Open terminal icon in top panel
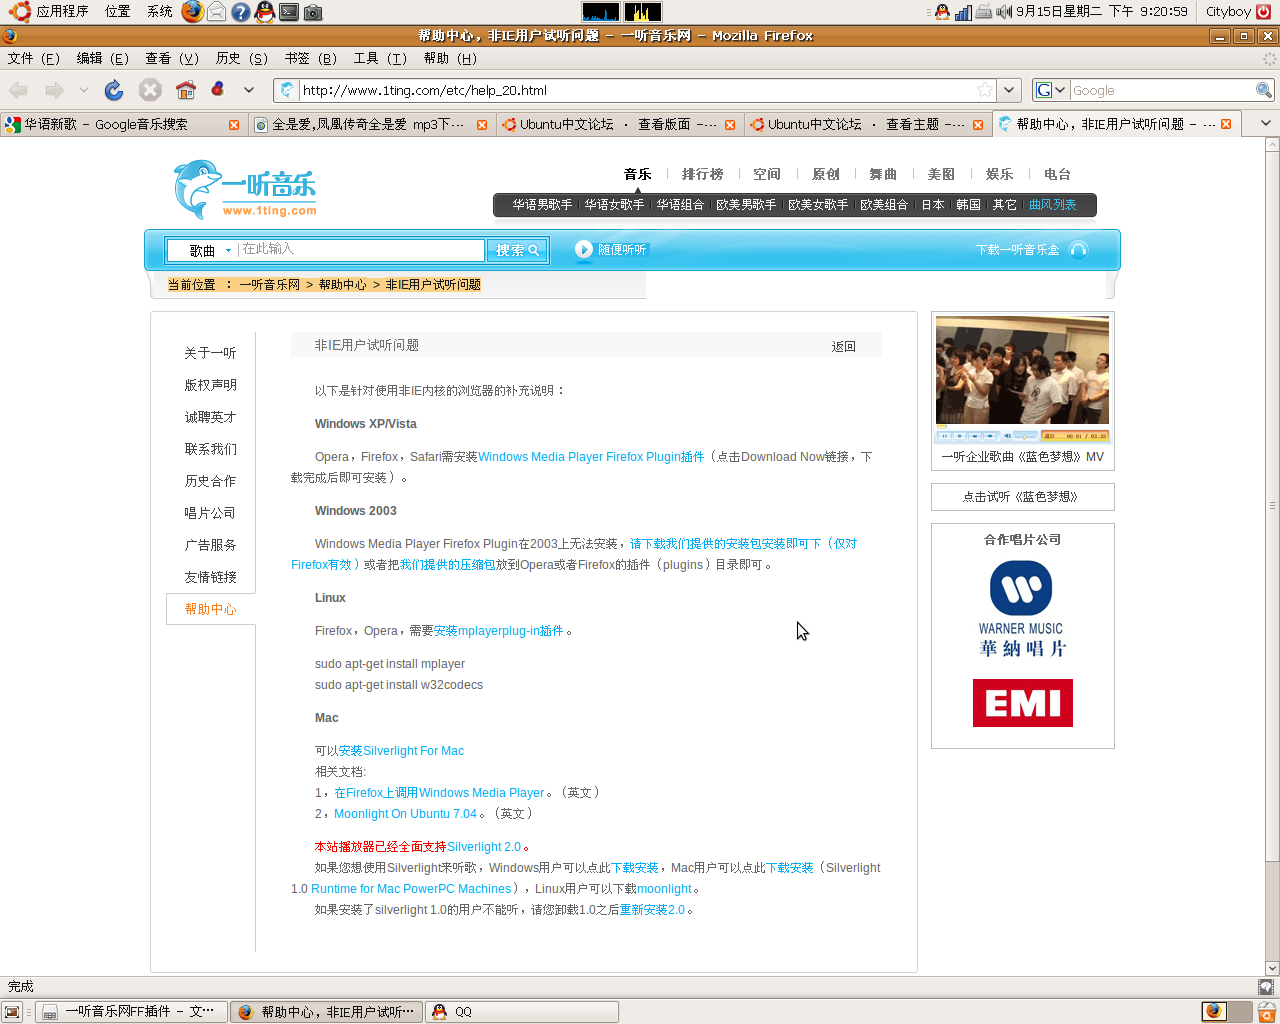This screenshot has height=1024, width=1280. point(289,12)
